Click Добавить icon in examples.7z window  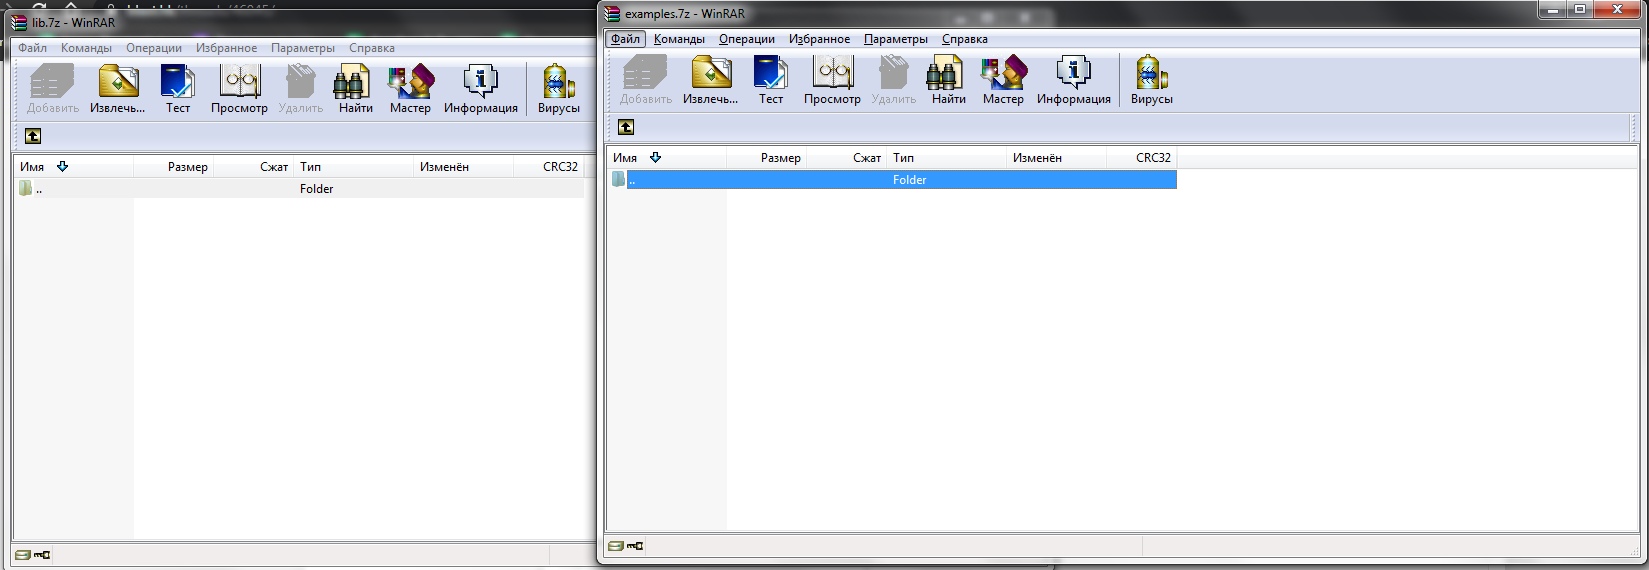point(645,80)
